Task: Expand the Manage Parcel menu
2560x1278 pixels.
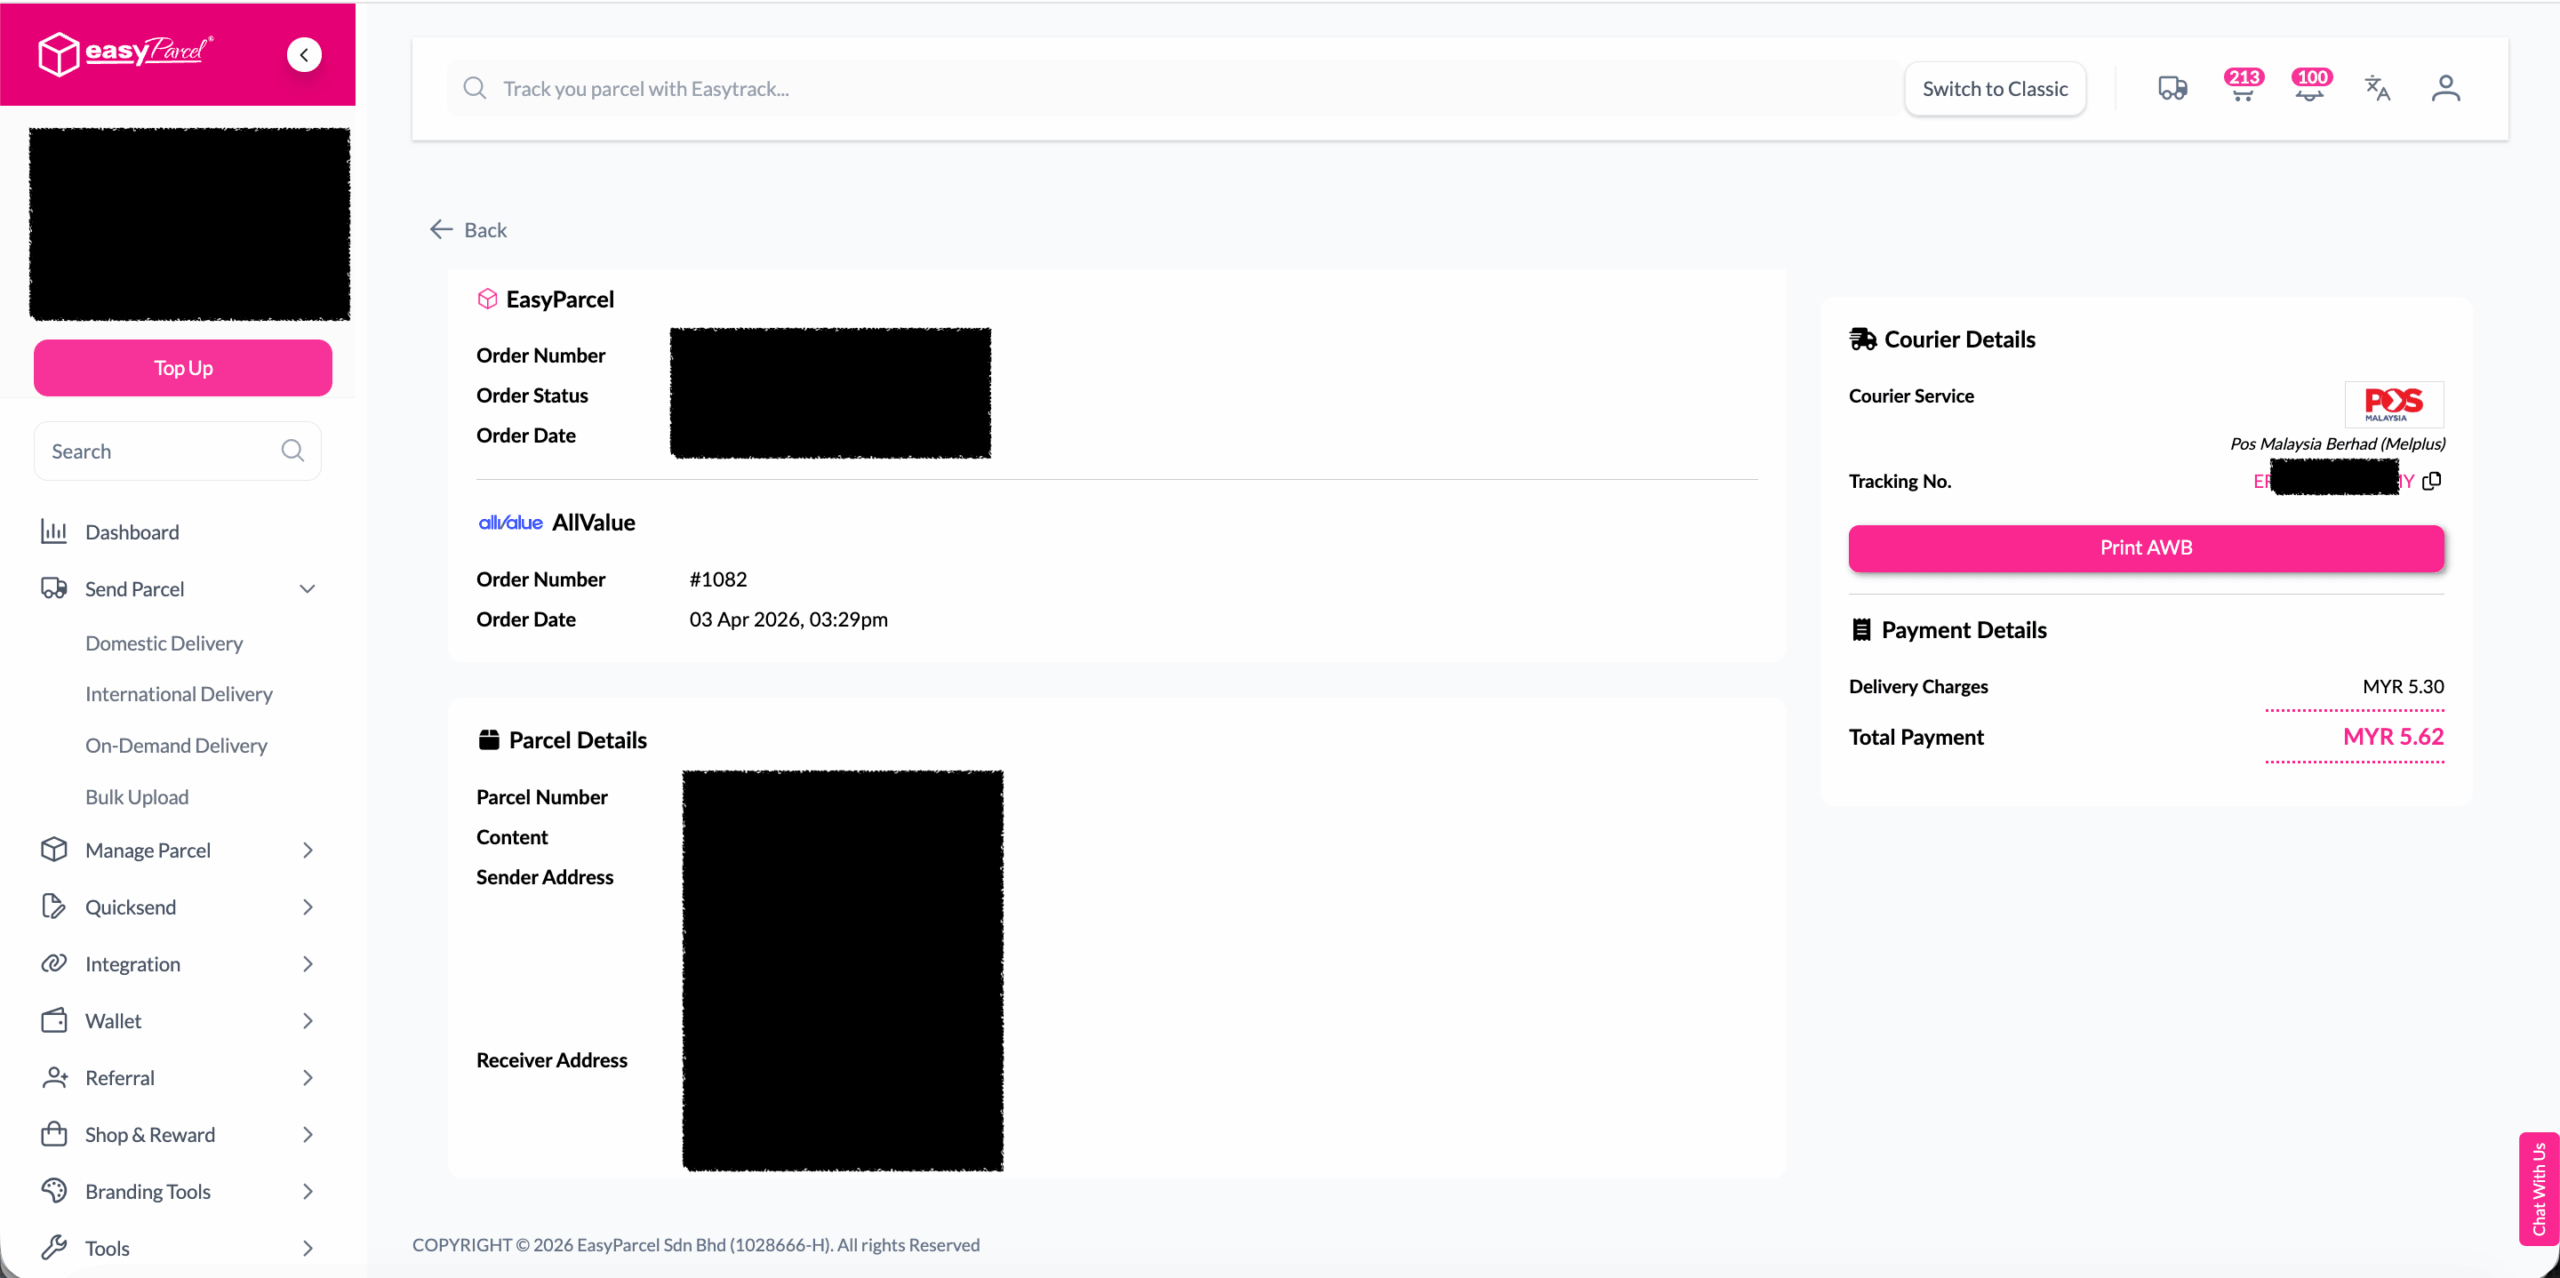Action: 307,850
